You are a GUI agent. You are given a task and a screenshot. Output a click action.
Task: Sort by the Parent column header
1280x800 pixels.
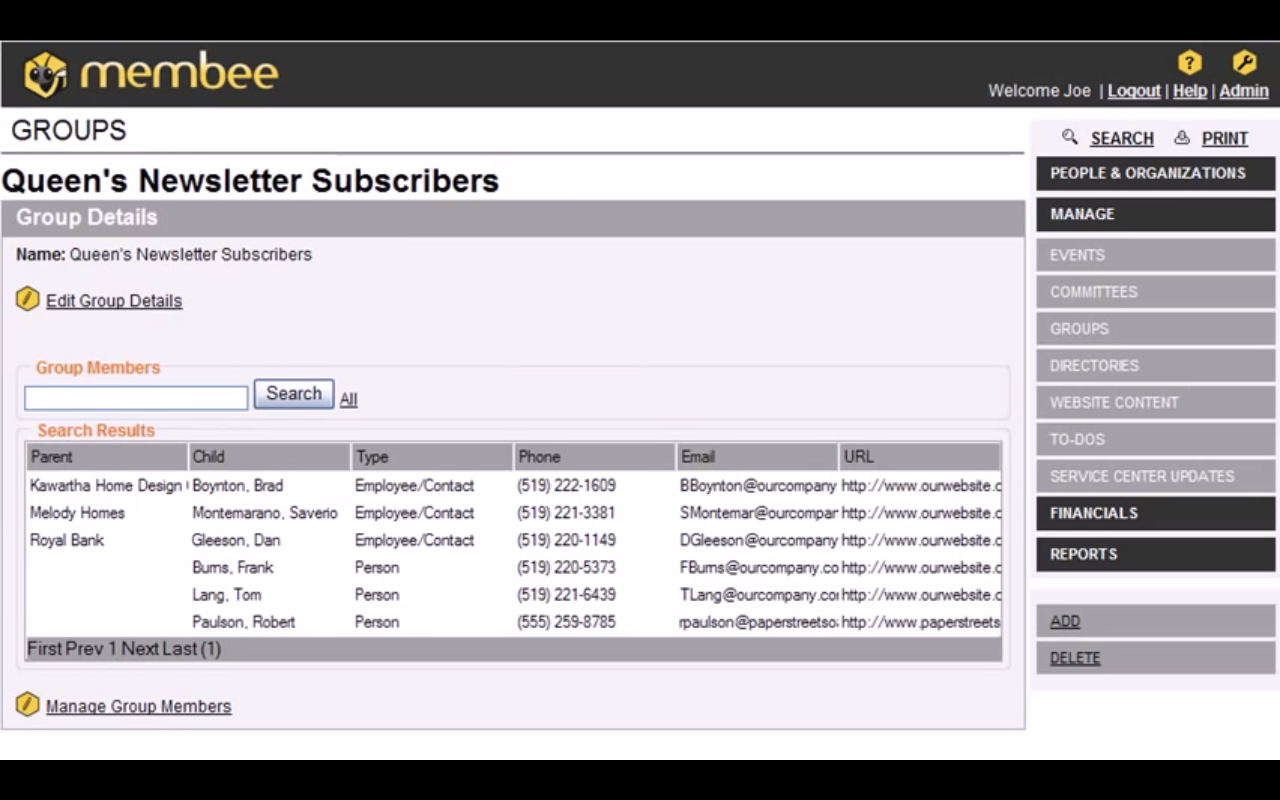[107, 457]
